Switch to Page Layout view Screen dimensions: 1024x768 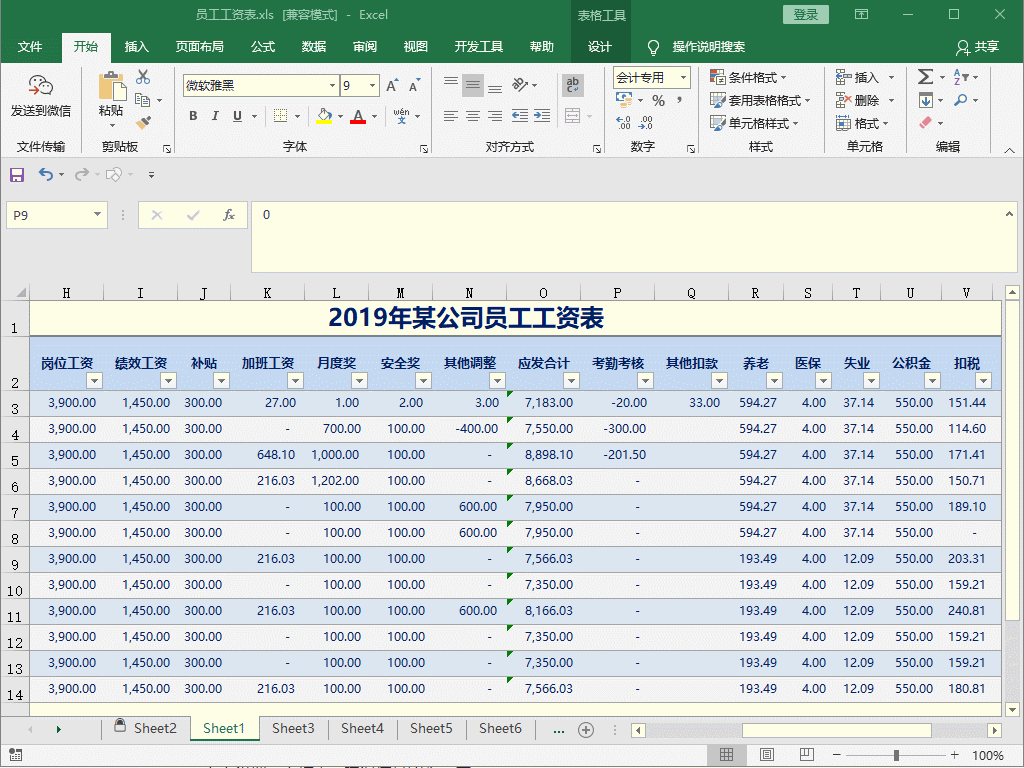pos(767,755)
